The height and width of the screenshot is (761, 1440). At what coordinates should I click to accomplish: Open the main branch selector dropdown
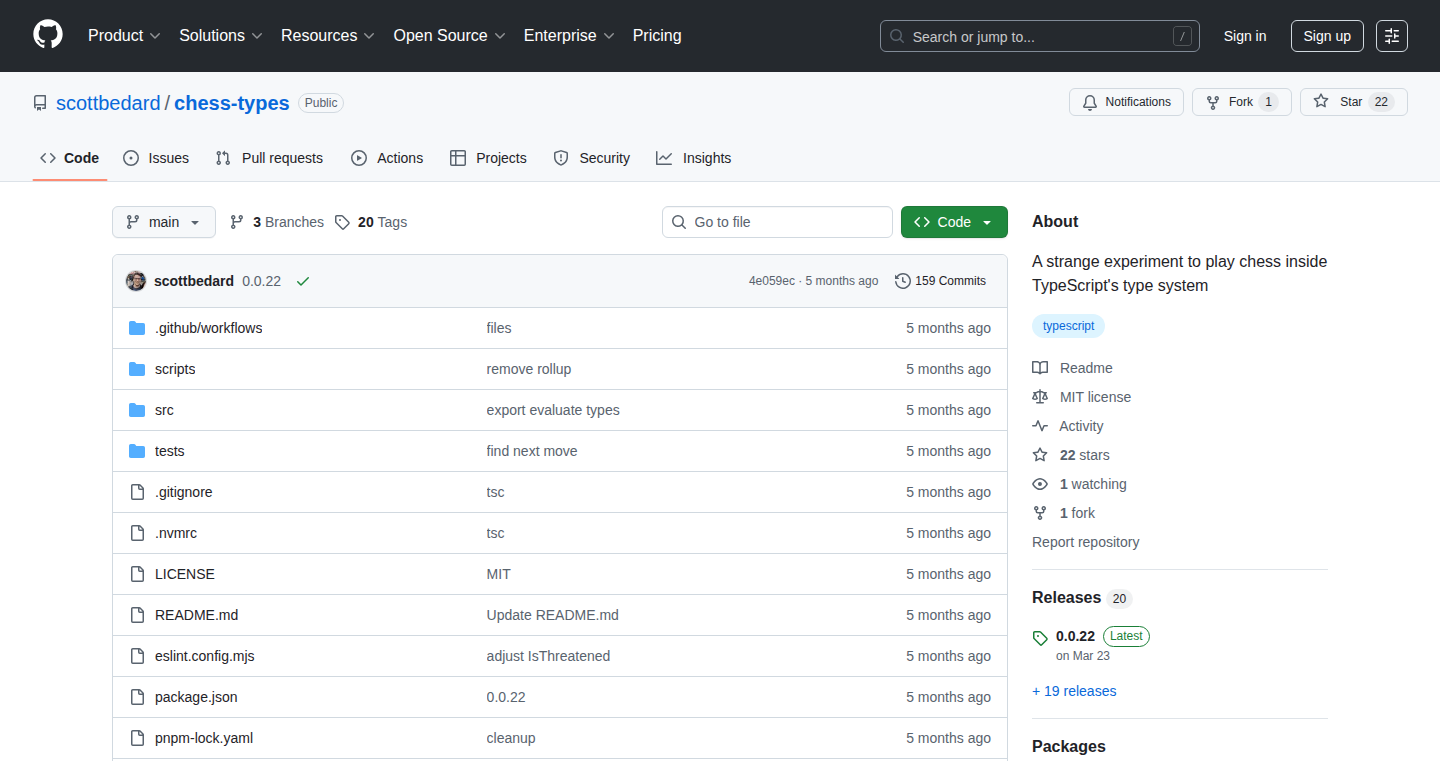[164, 222]
